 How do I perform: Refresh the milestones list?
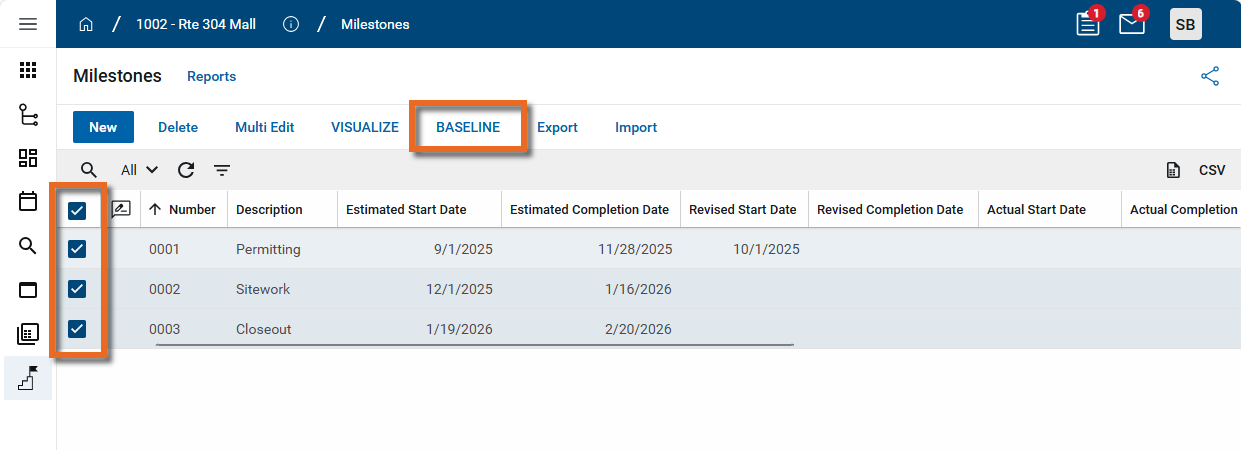pyautogui.click(x=186, y=170)
